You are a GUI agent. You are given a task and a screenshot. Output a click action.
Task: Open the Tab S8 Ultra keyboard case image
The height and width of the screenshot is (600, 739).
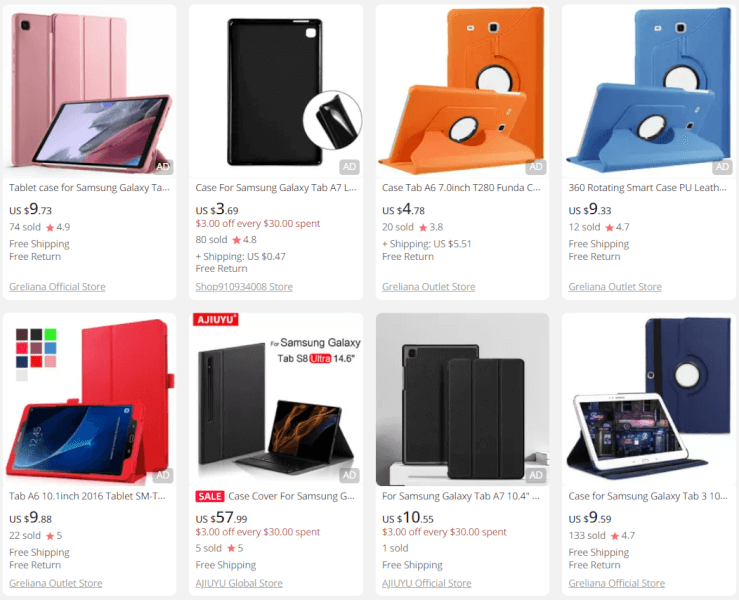(x=276, y=399)
